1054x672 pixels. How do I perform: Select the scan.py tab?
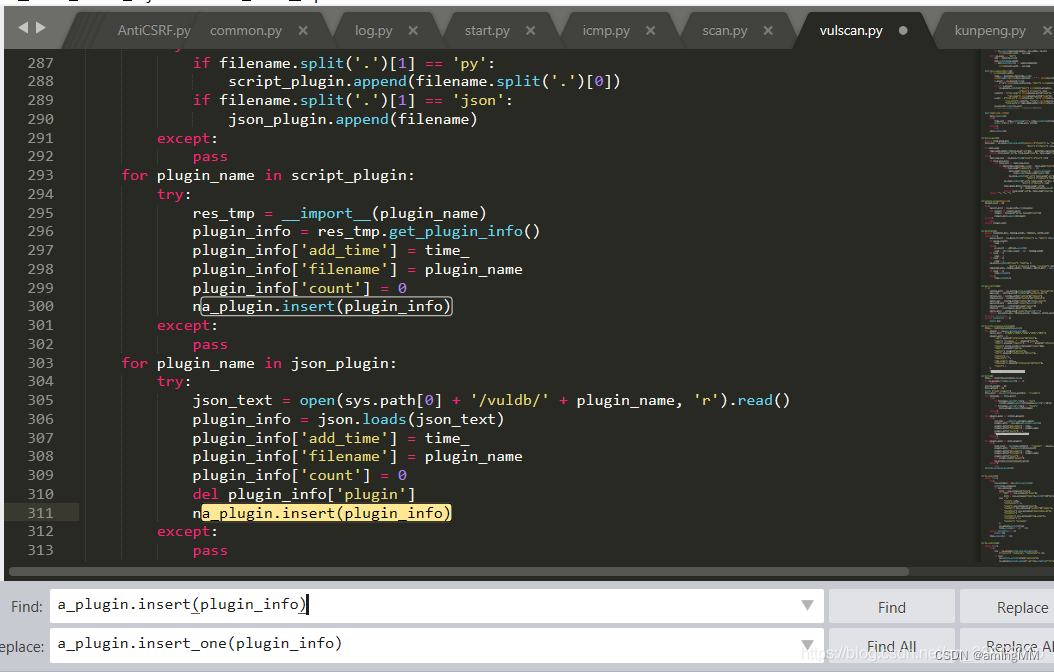click(725, 31)
